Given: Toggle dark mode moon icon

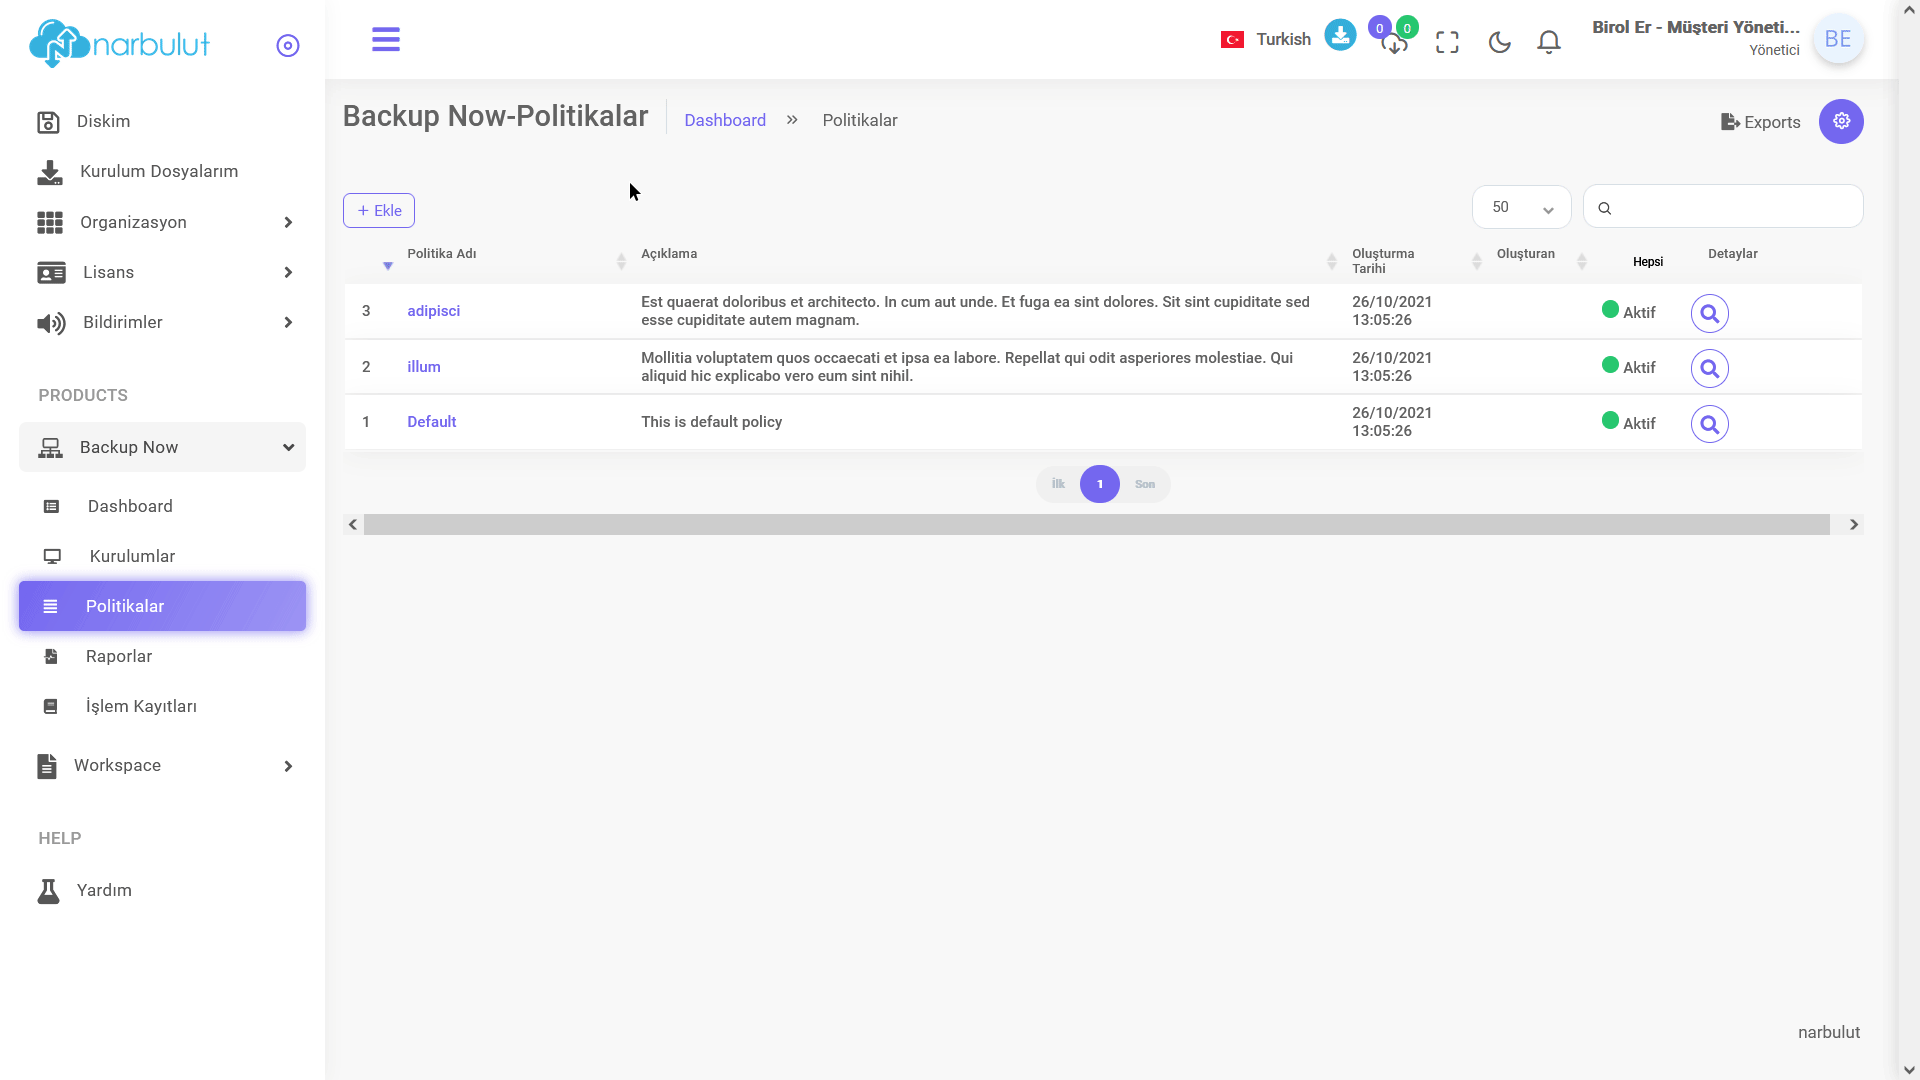Looking at the screenshot, I should [x=1499, y=42].
